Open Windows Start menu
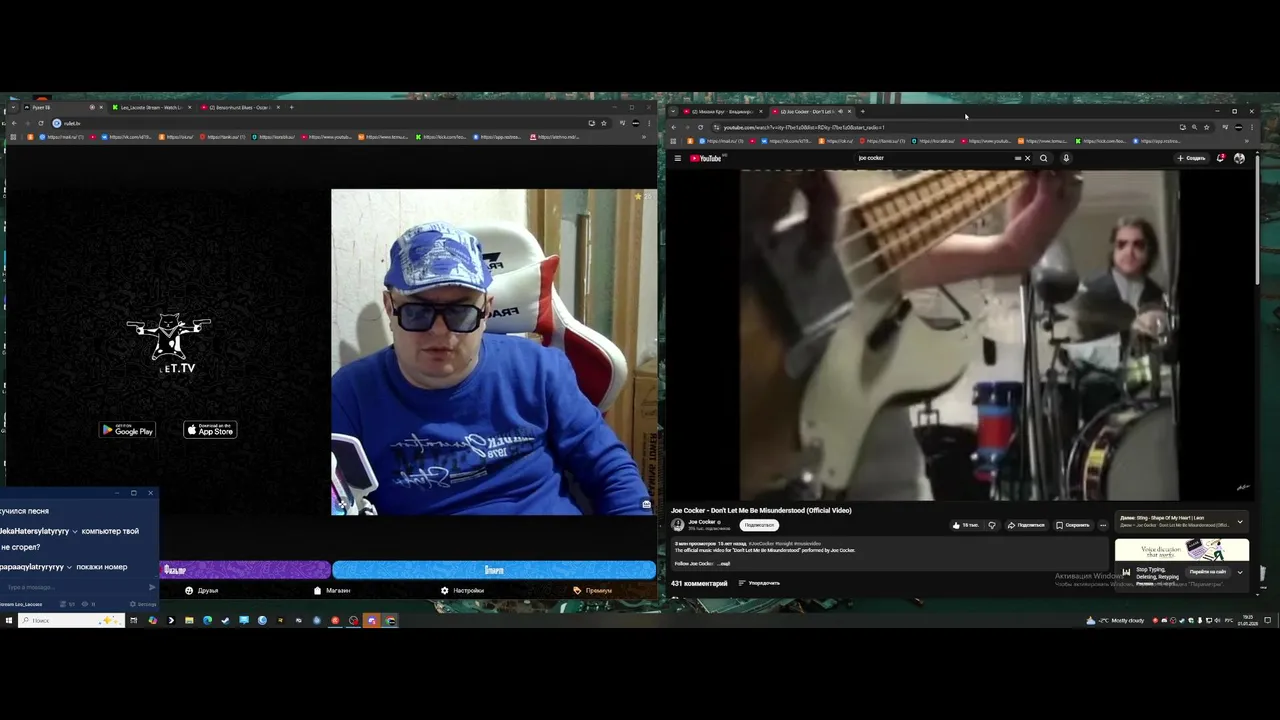Screen dimensions: 1280x720 coord(9,620)
